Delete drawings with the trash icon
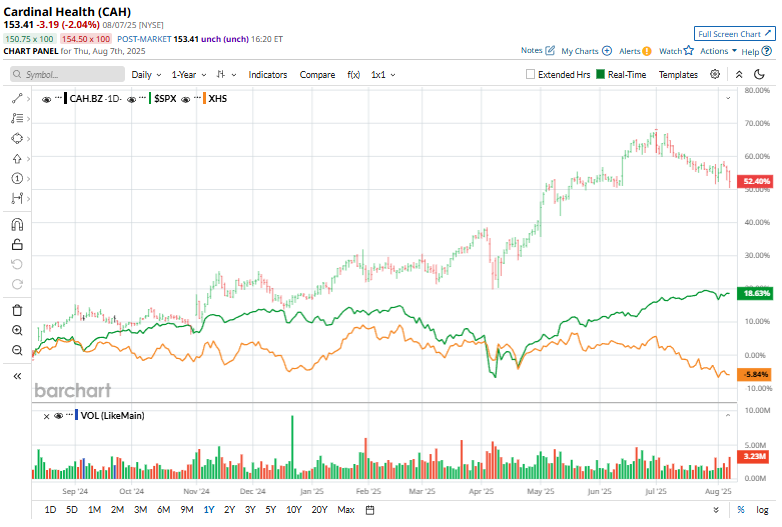Viewport: 782px width, 527px height. pos(17,310)
